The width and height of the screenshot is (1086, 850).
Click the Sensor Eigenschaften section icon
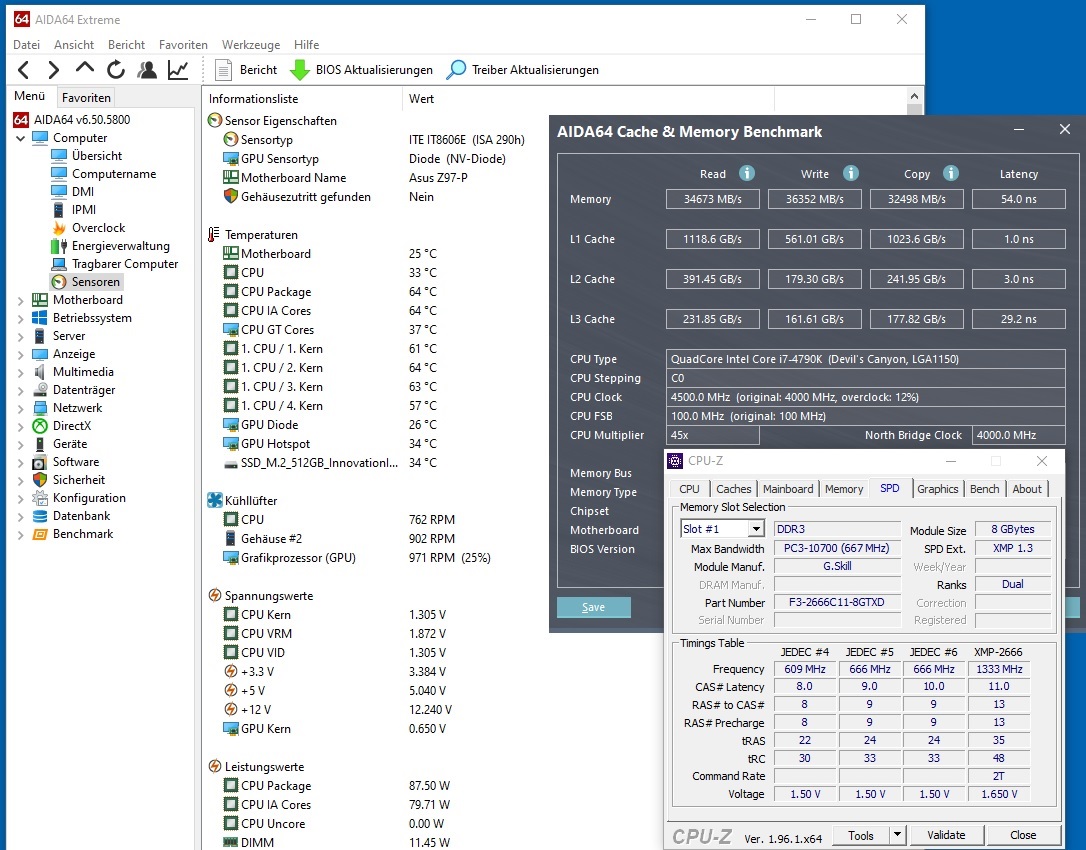[215, 121]
